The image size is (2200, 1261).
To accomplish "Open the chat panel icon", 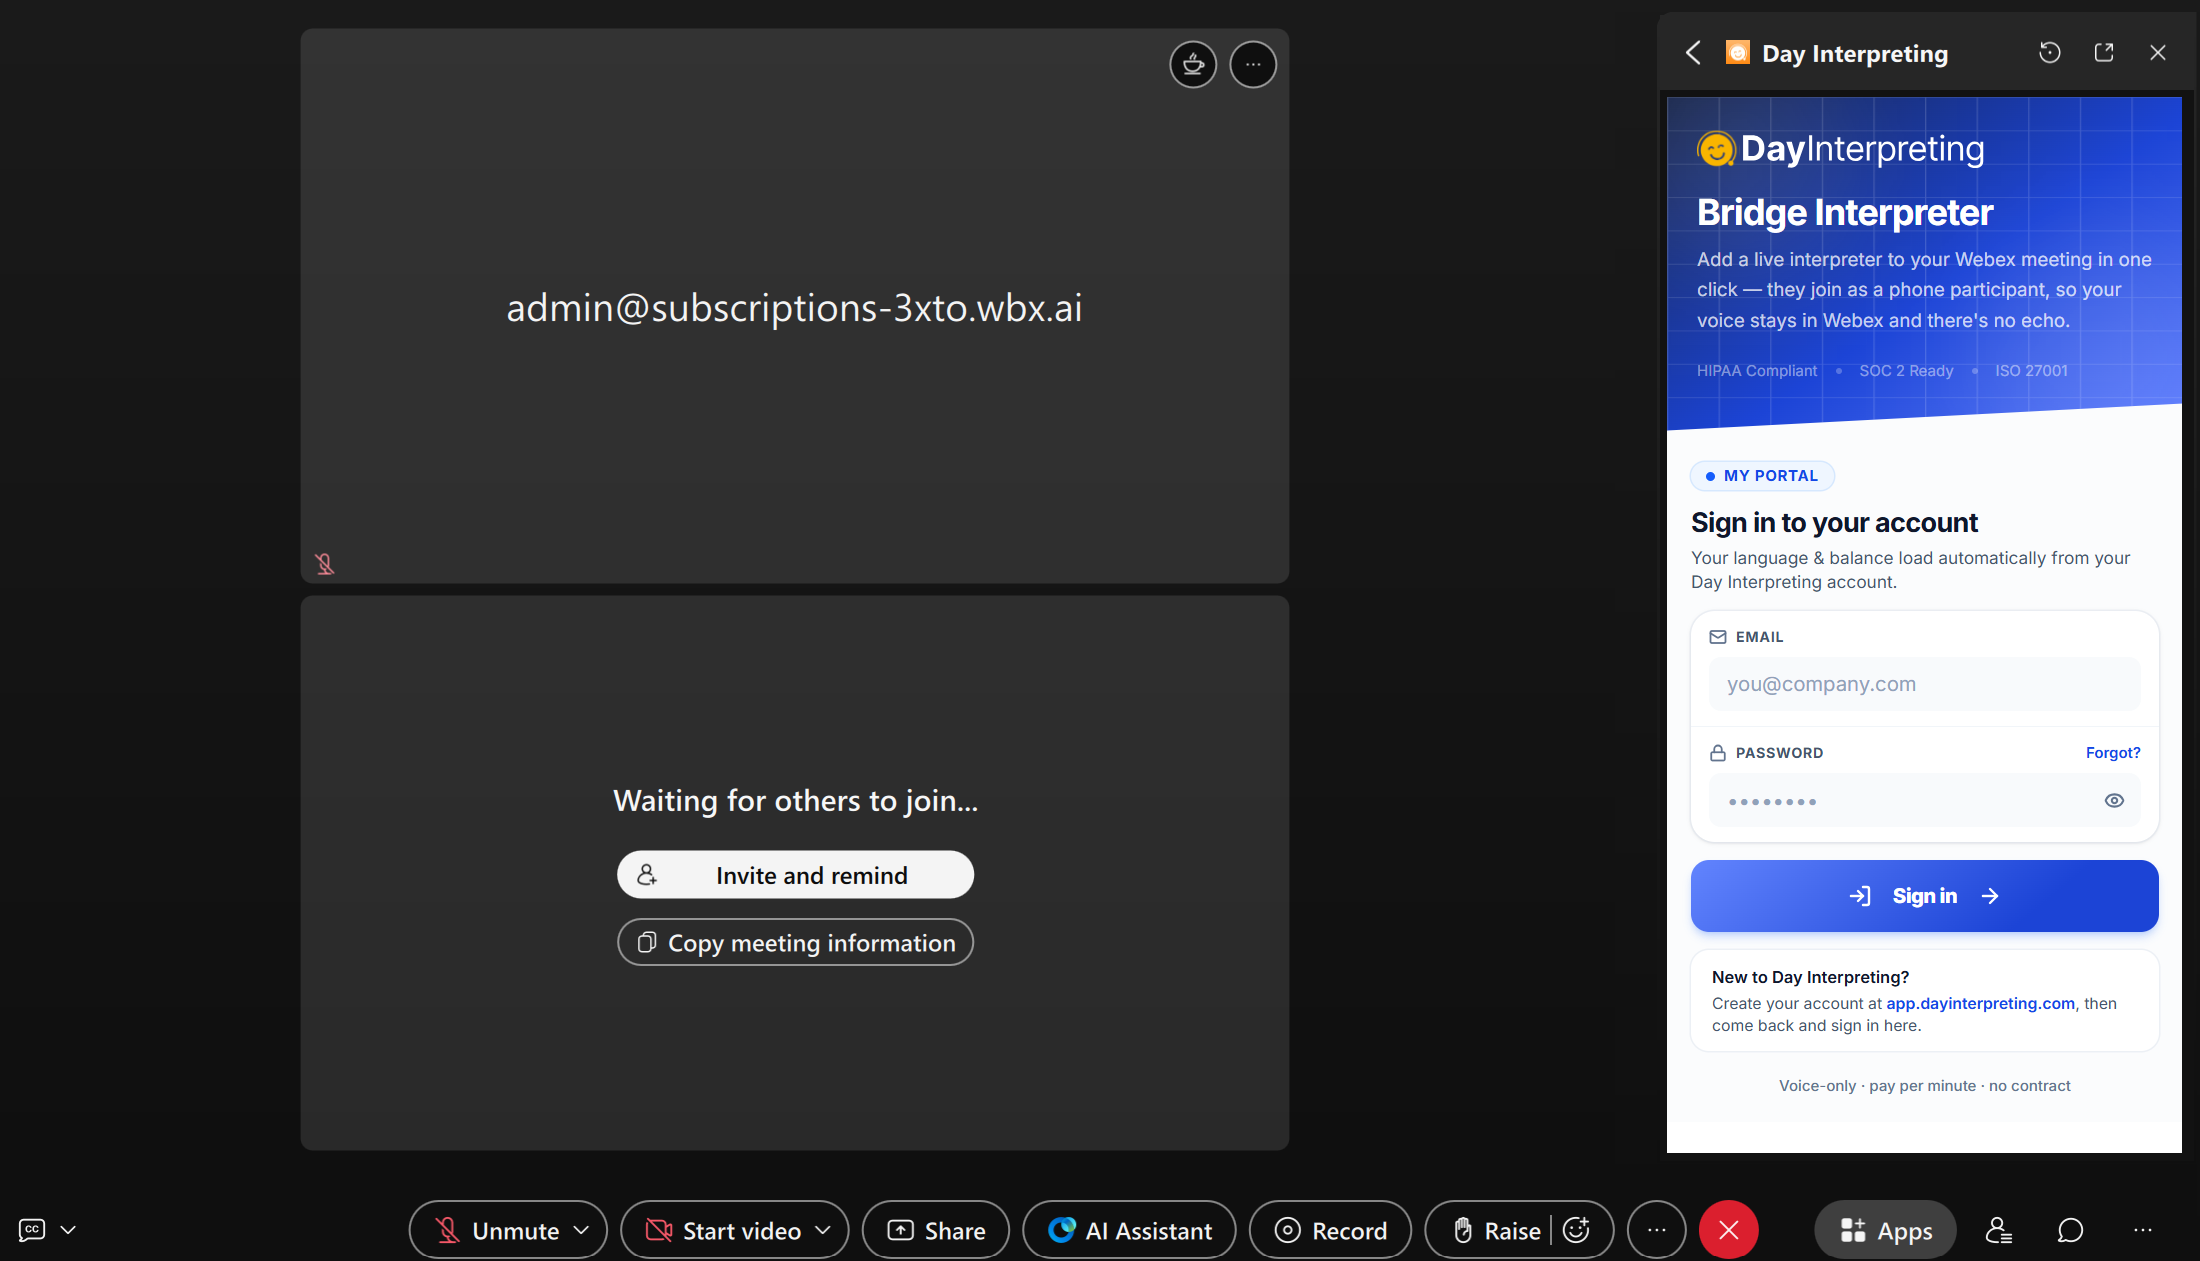I will pyautogui.click(x=2070, y=1230).
